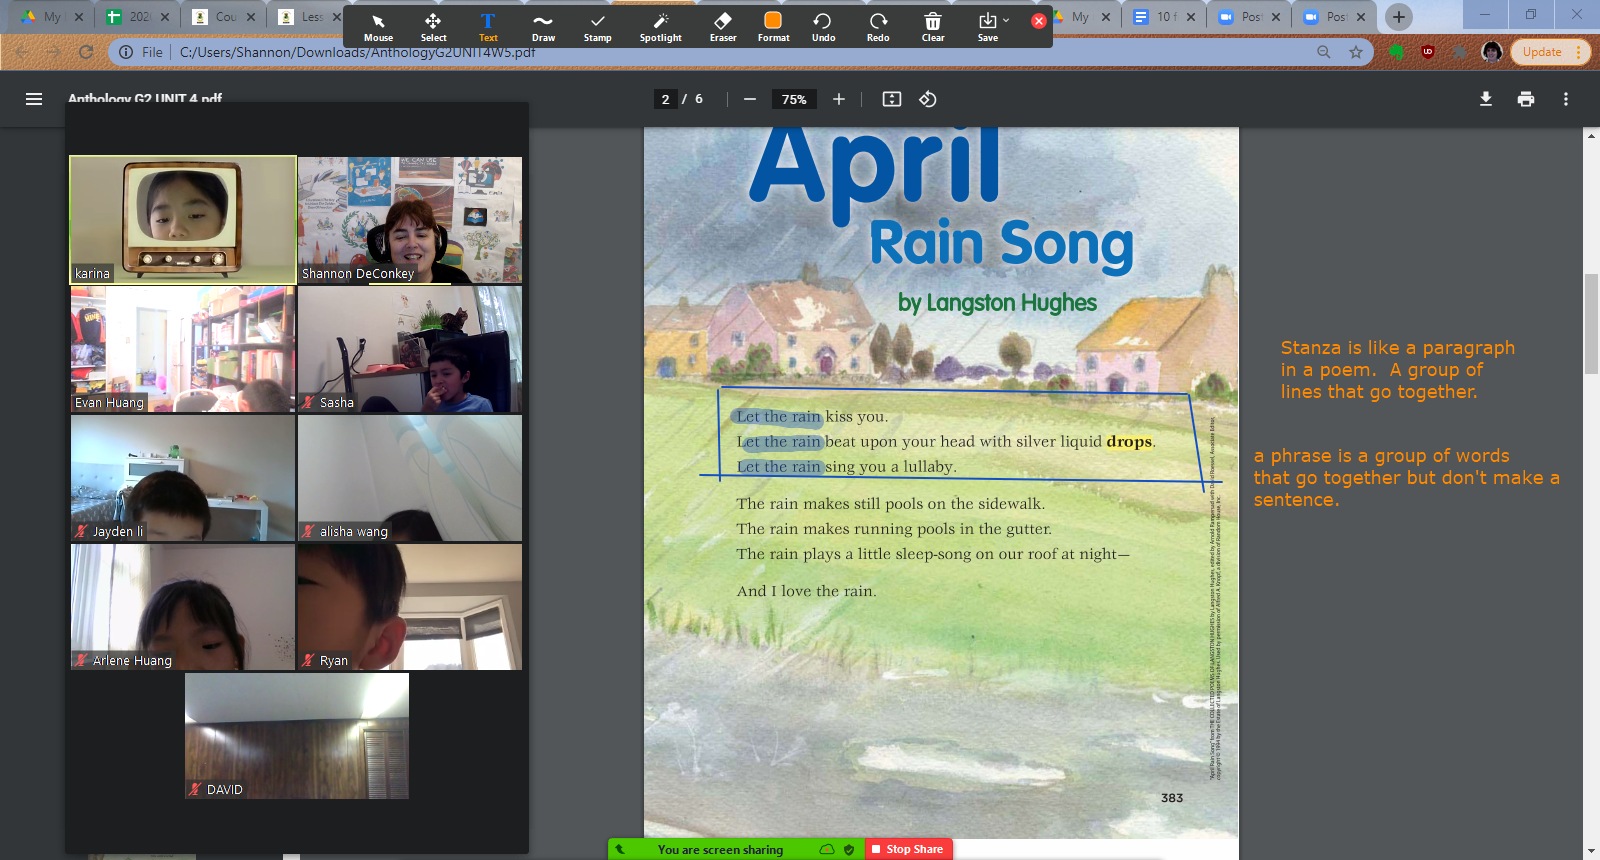
Task: Reload the current browser page
Action: [86, 52]
